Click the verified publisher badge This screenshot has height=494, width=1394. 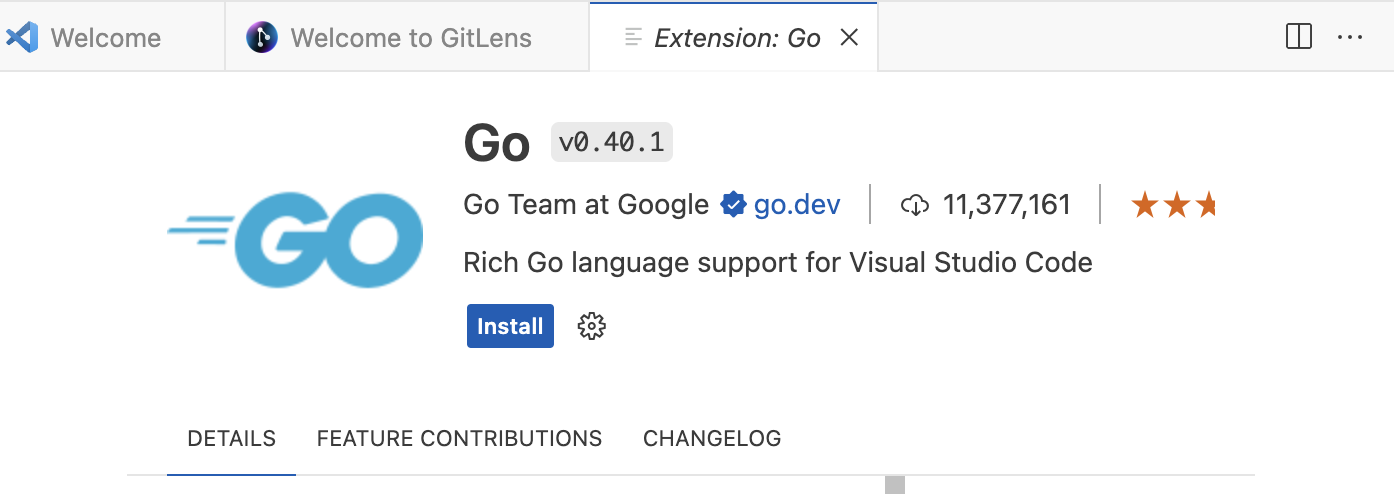pyautogui.click(x=733, y=205)
